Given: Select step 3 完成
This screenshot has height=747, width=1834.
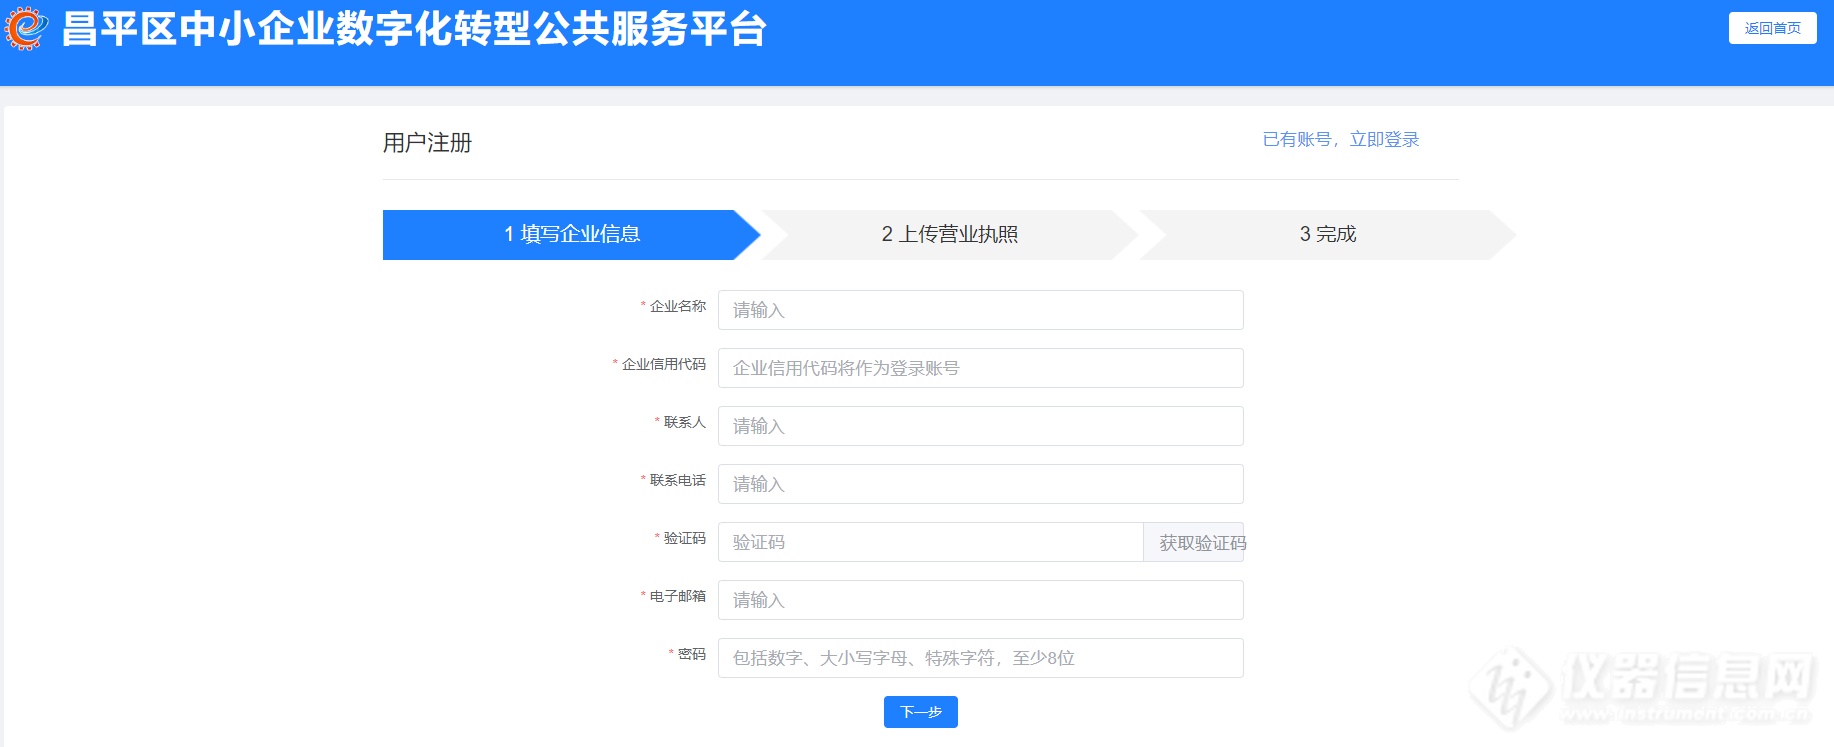Looking at the screenshot, I should (1328, 235).
